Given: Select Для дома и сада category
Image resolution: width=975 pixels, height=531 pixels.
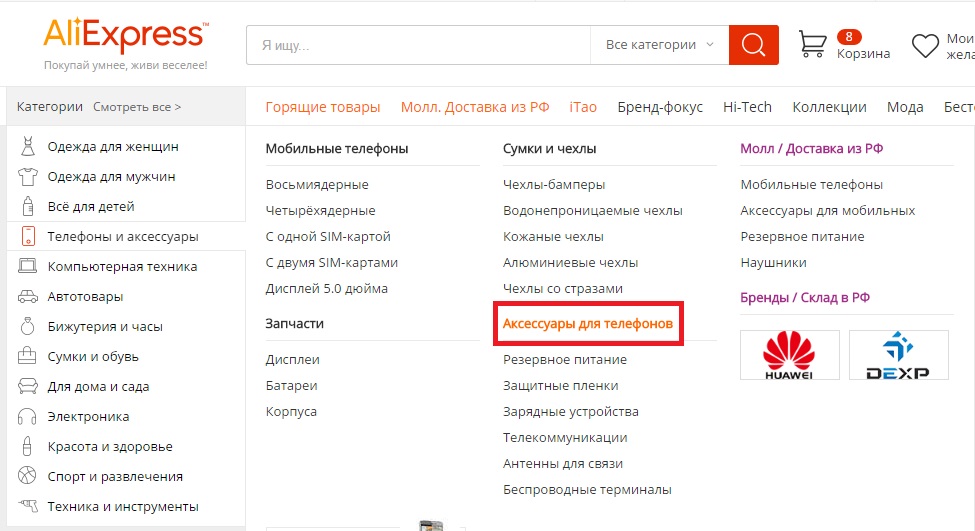Looking at the screenshot, I should [98, 386].
